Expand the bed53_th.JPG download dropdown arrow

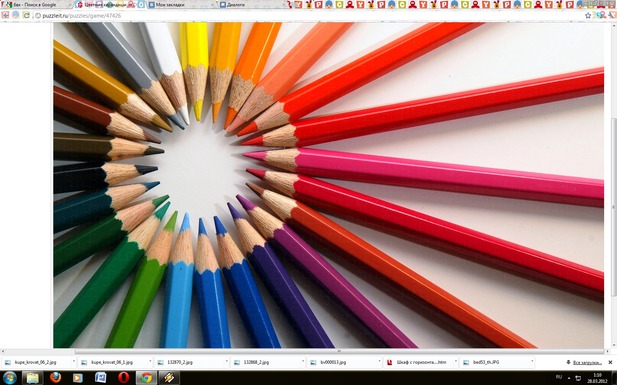click(532, 362)
